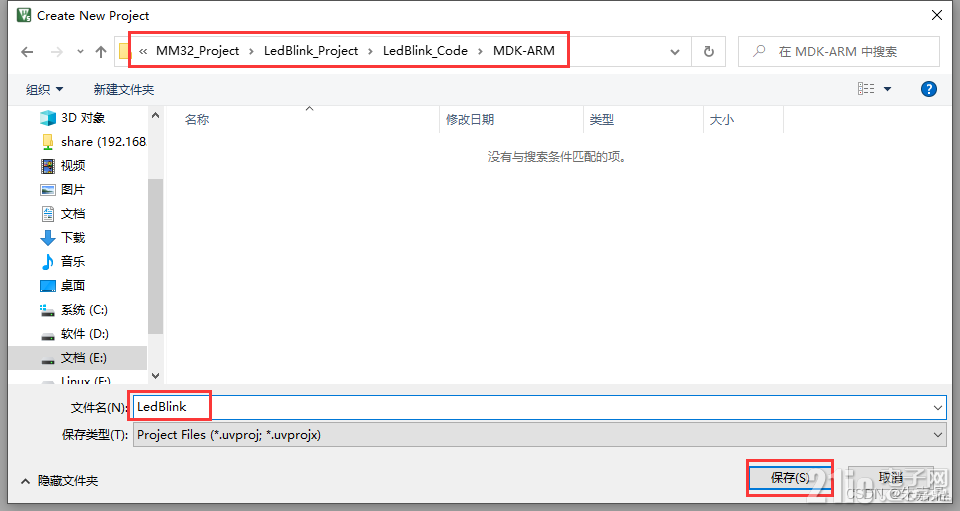Go up one folder level
This screenshot has width=960, height=511.
click(101, 52)
